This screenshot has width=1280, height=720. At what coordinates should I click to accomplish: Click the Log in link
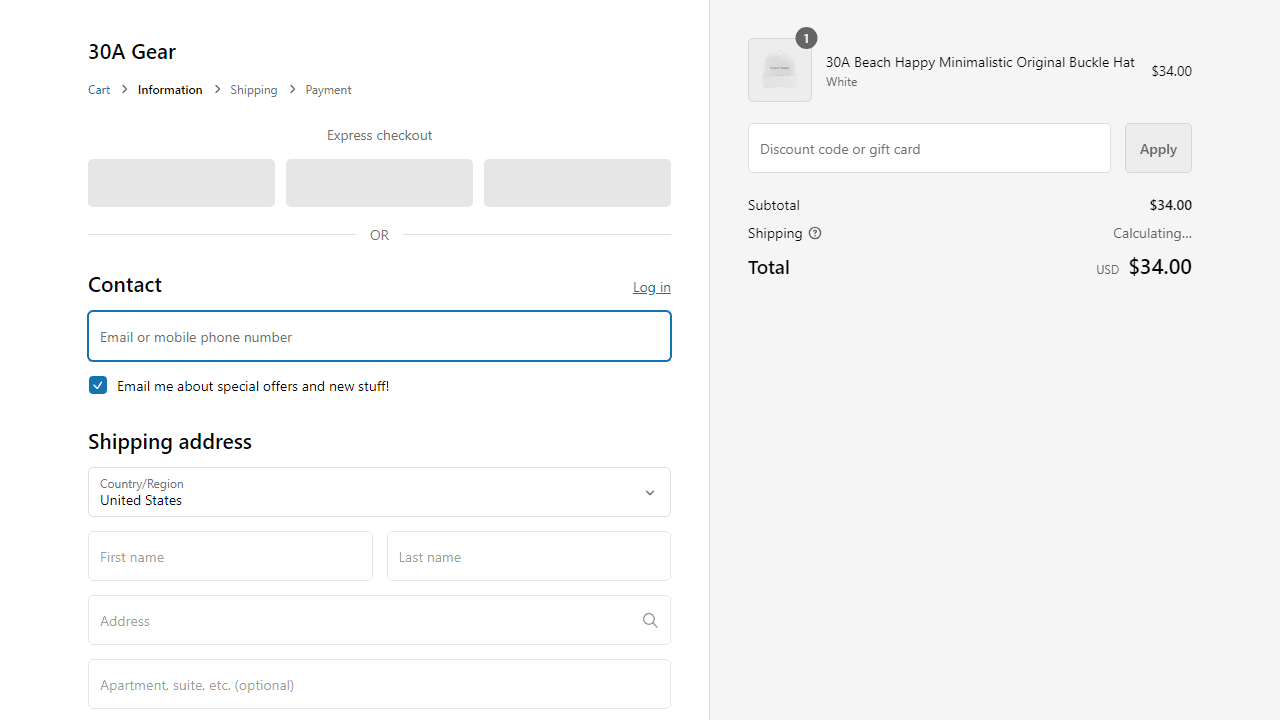coord(652,287)
